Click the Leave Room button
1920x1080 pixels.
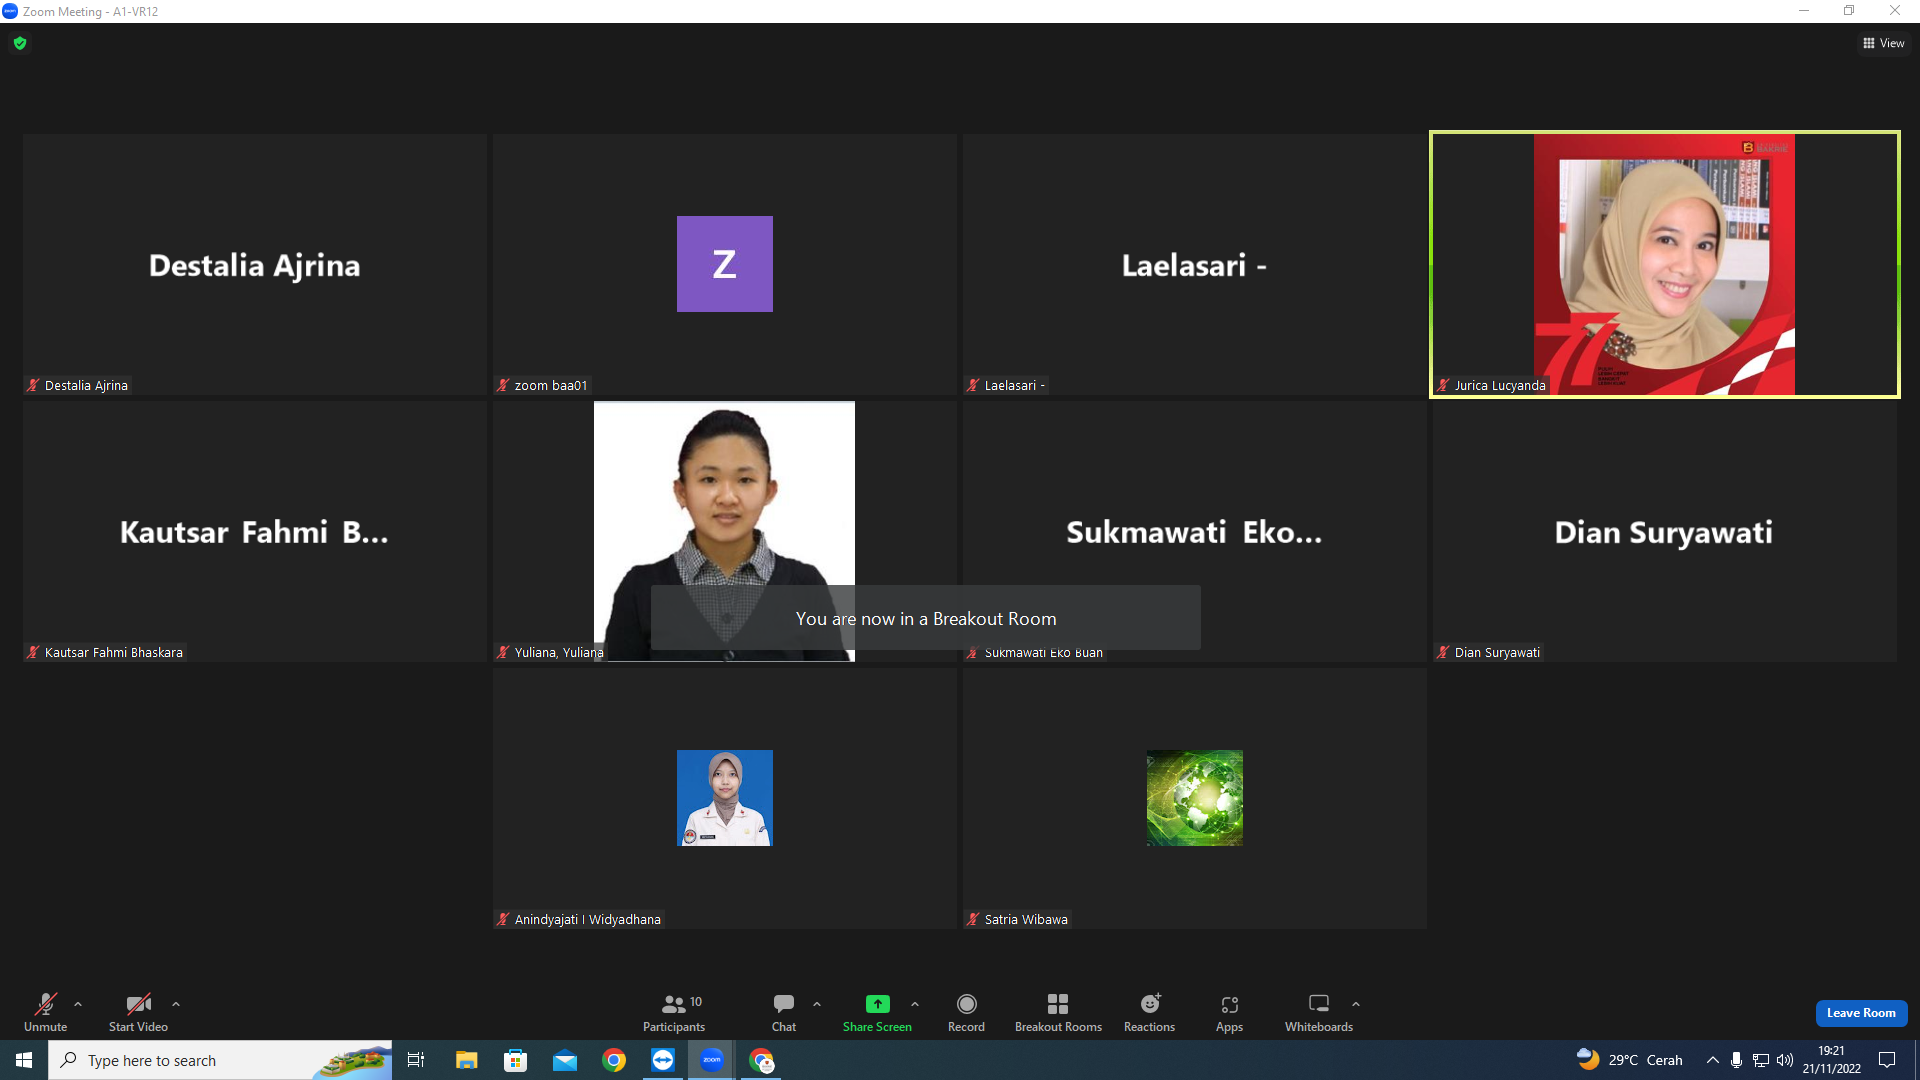(x=1861, y=1013)
